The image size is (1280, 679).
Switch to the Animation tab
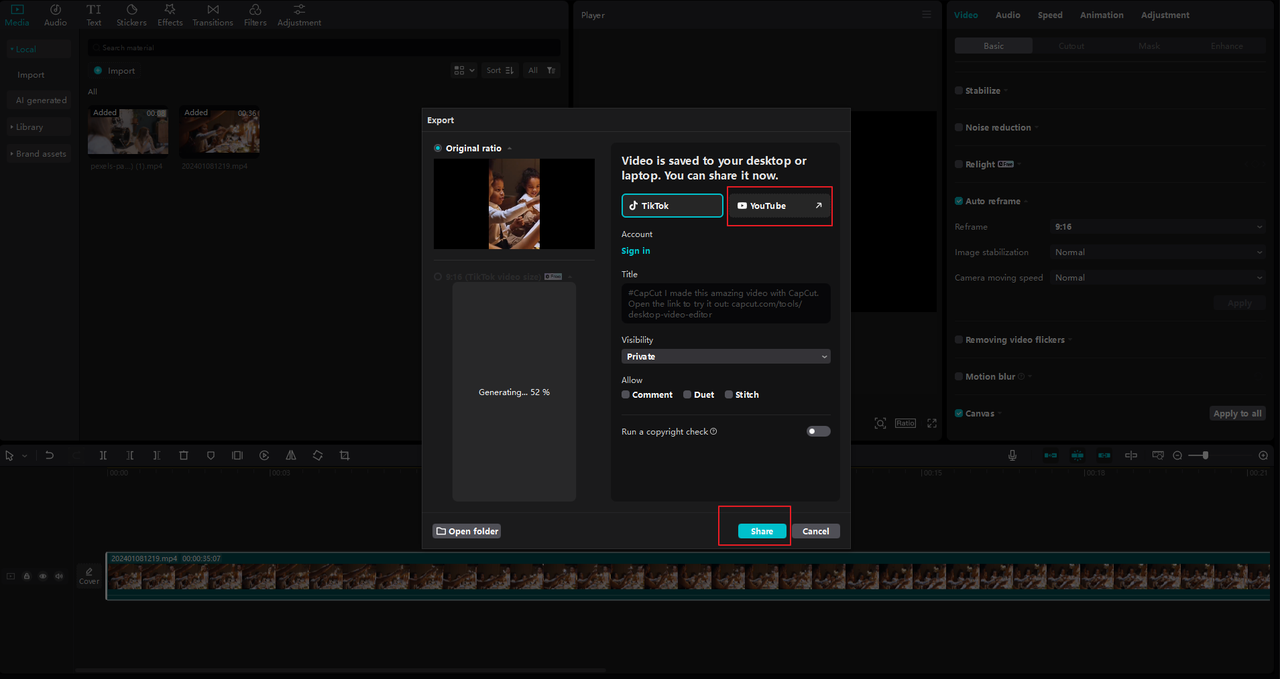1101,15
